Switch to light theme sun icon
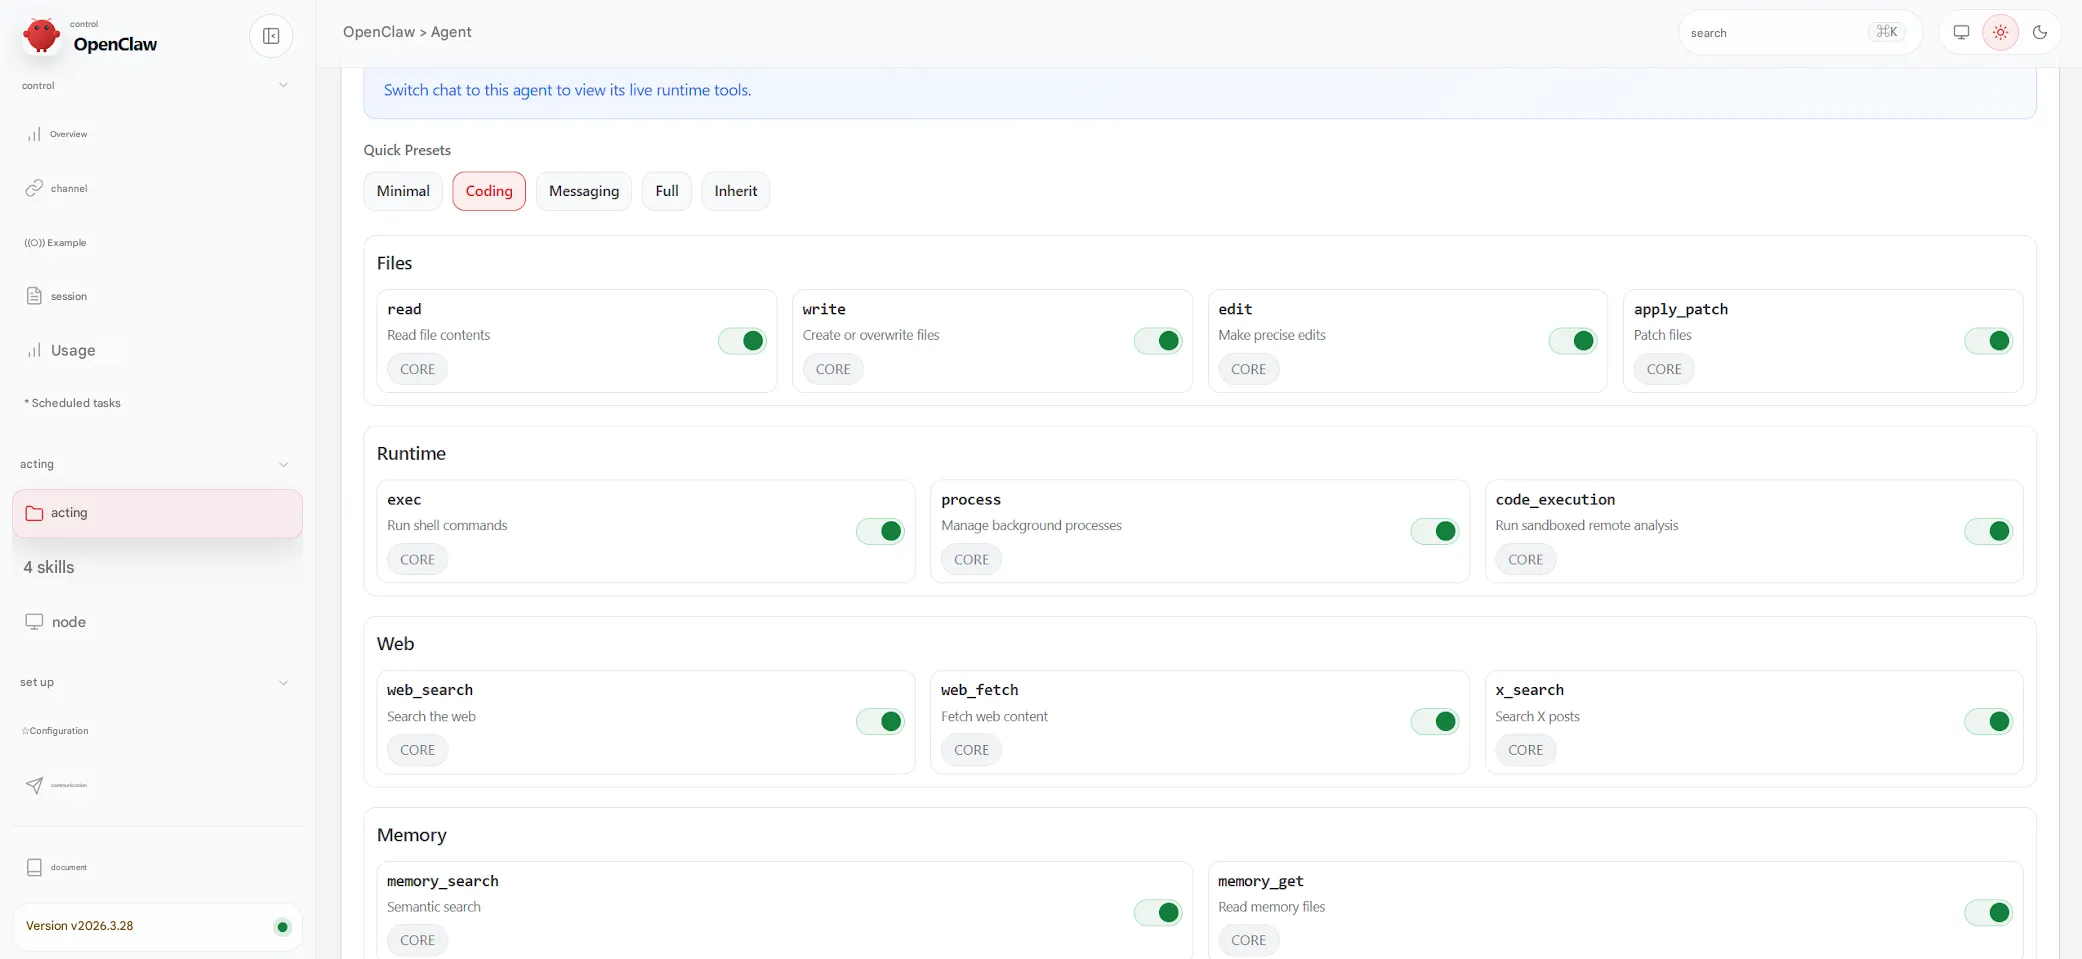This screenshot has height=959, width=2082. pos(2000,32)
